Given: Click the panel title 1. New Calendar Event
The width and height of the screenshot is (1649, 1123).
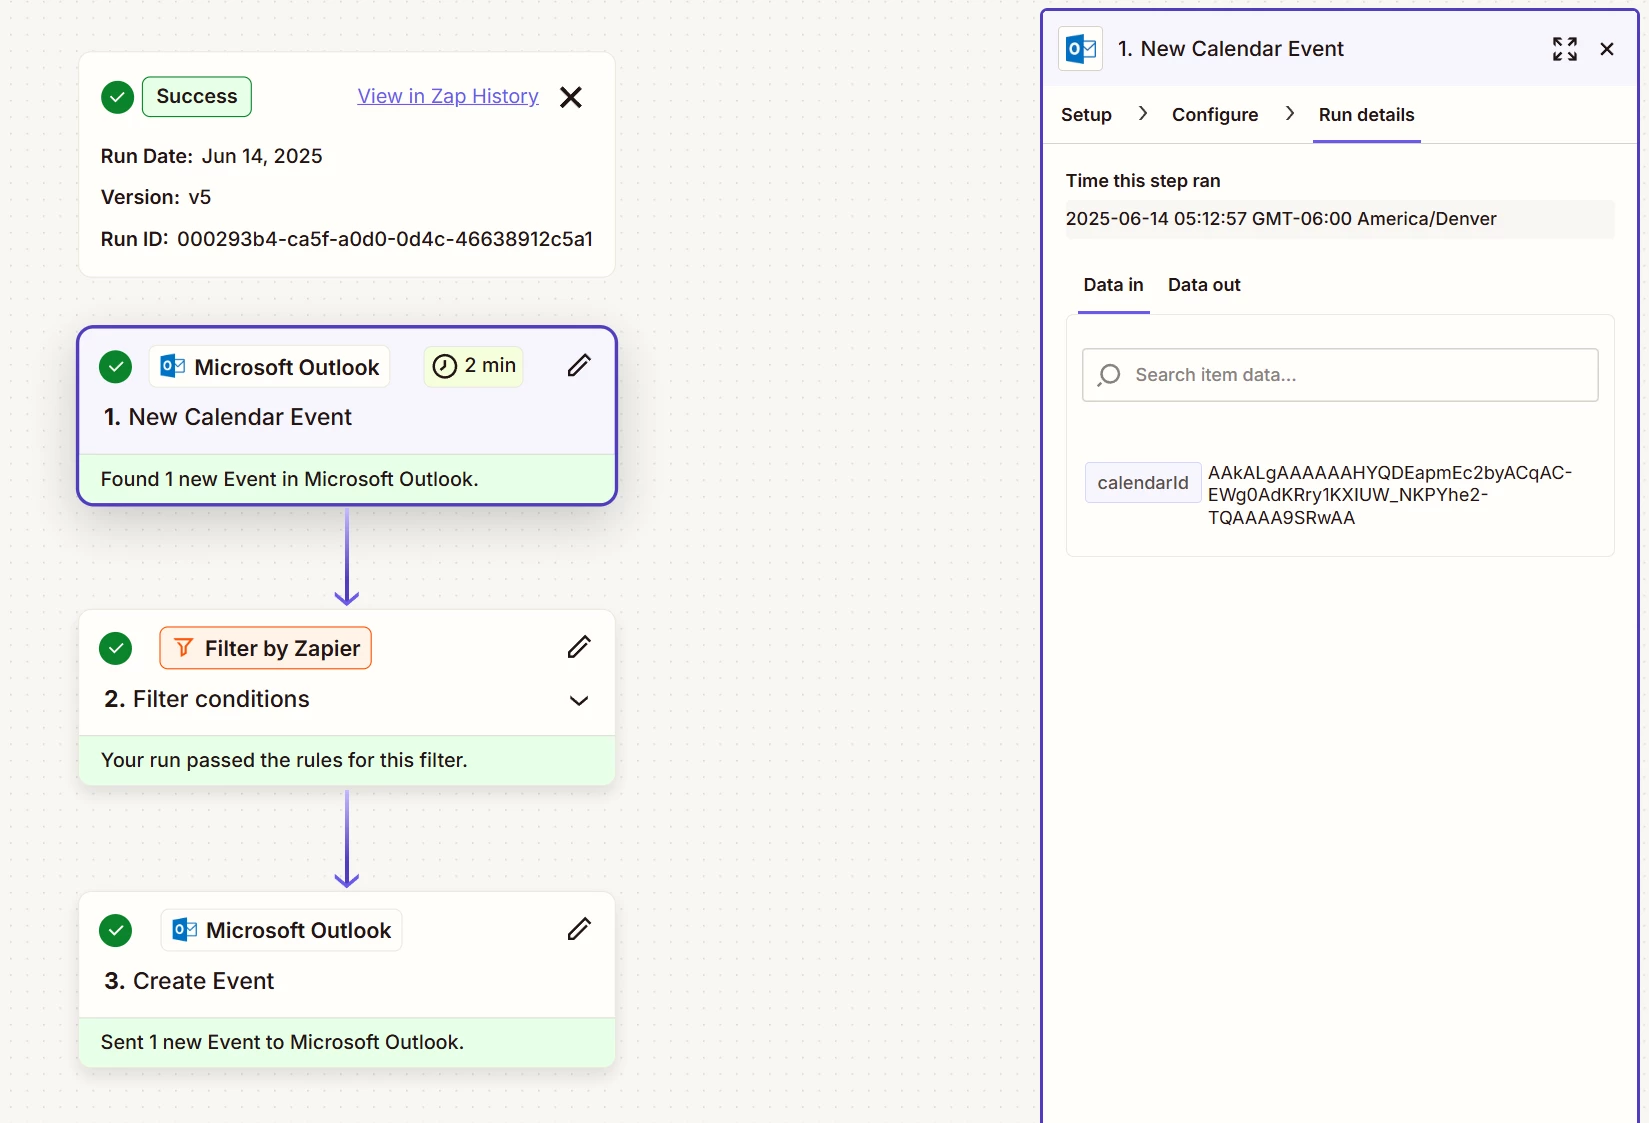Looking at the screenshot, I should click(x=1230, y=49).
